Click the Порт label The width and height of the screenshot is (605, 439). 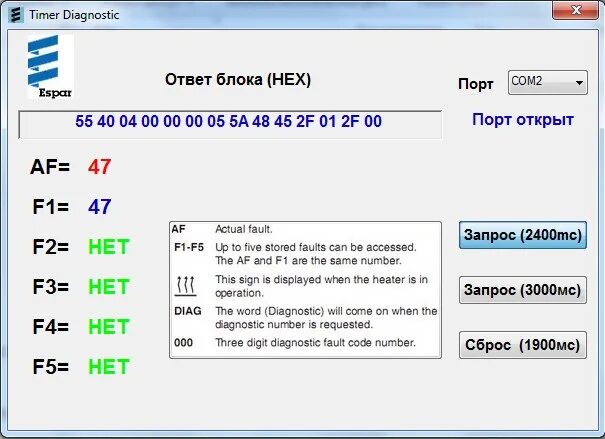476,84
